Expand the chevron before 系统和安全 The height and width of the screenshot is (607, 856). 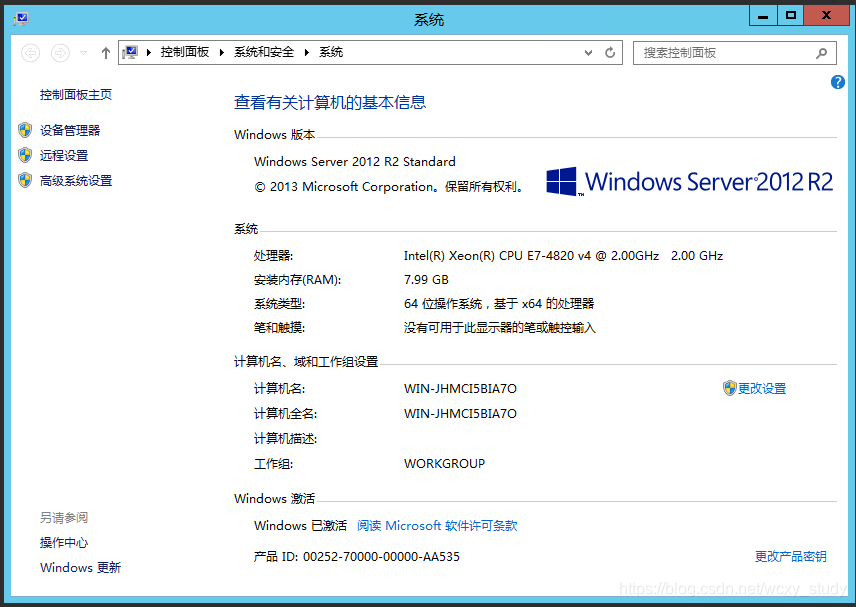click(x=222, y=52)
